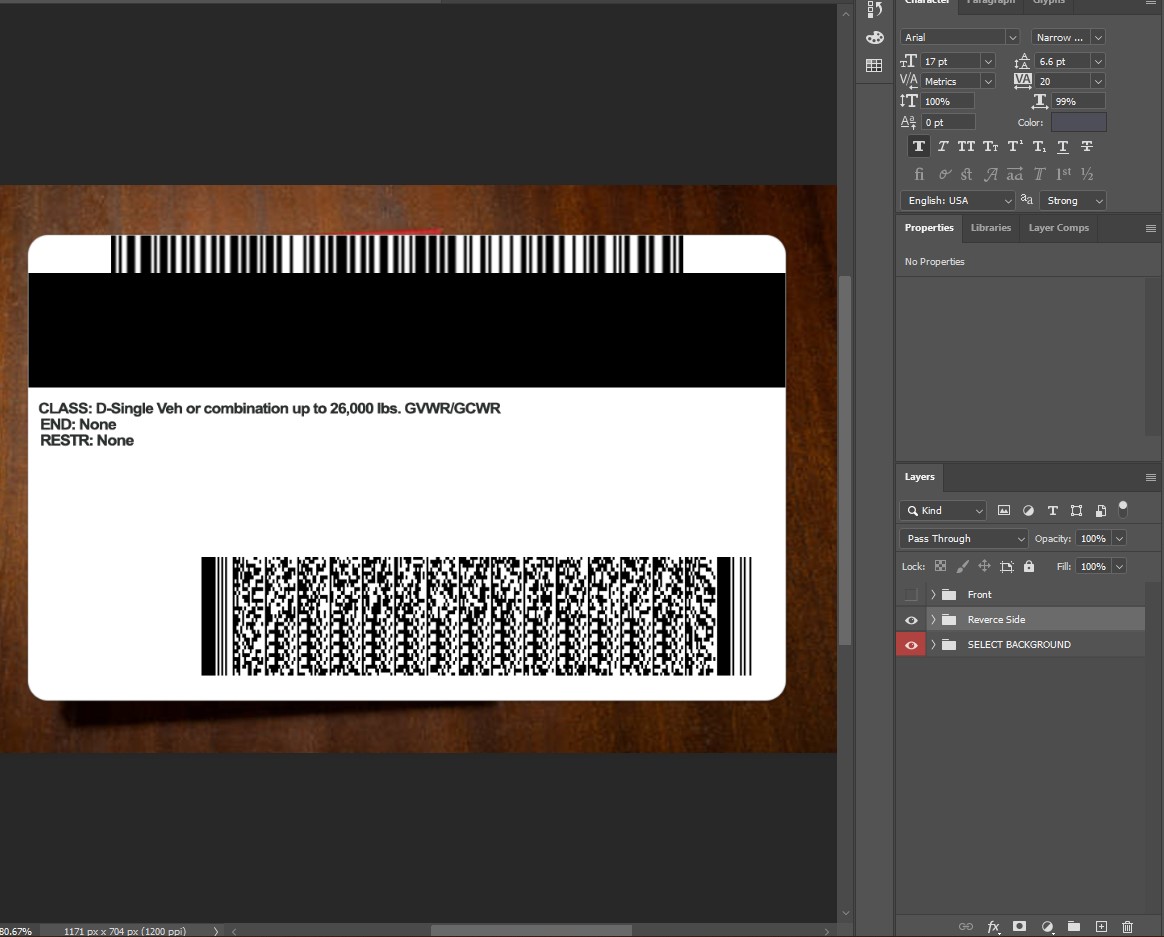Image resolution: width=1164 pixels, height=937 pixels.
Task: Create a new fill or adjustment layer
Action: (x=1047, y=926)
